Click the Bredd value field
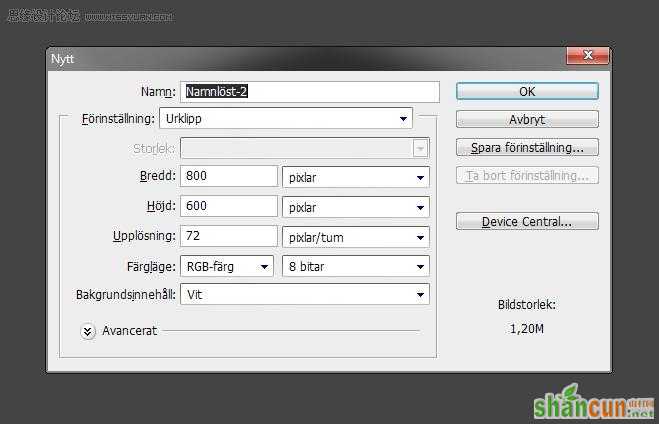This screenshot has width=659, height=424. (x=229, y=176)
